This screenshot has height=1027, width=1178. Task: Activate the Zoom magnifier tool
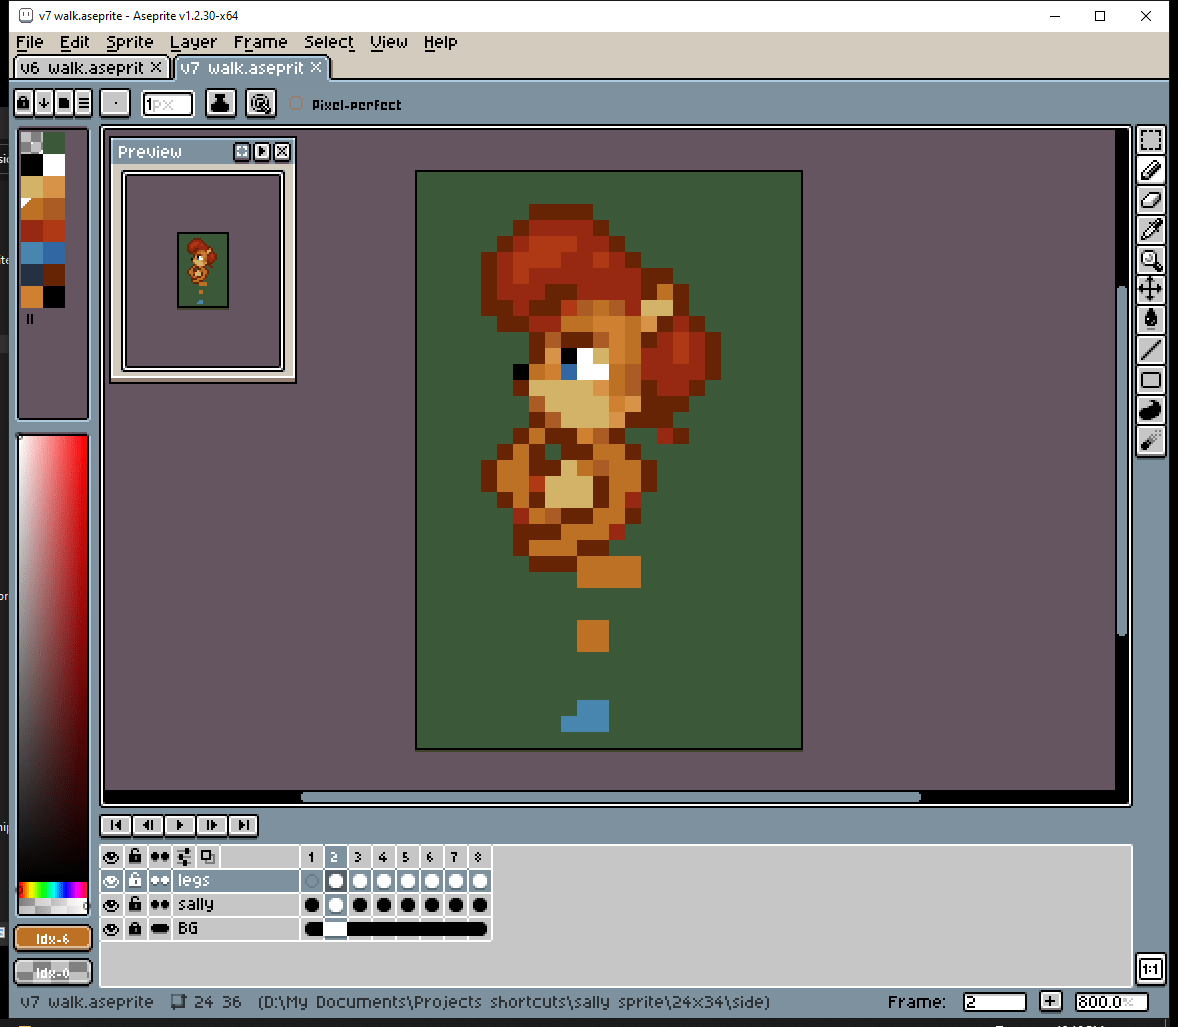pyautogui.click(x=1151, y=260)
